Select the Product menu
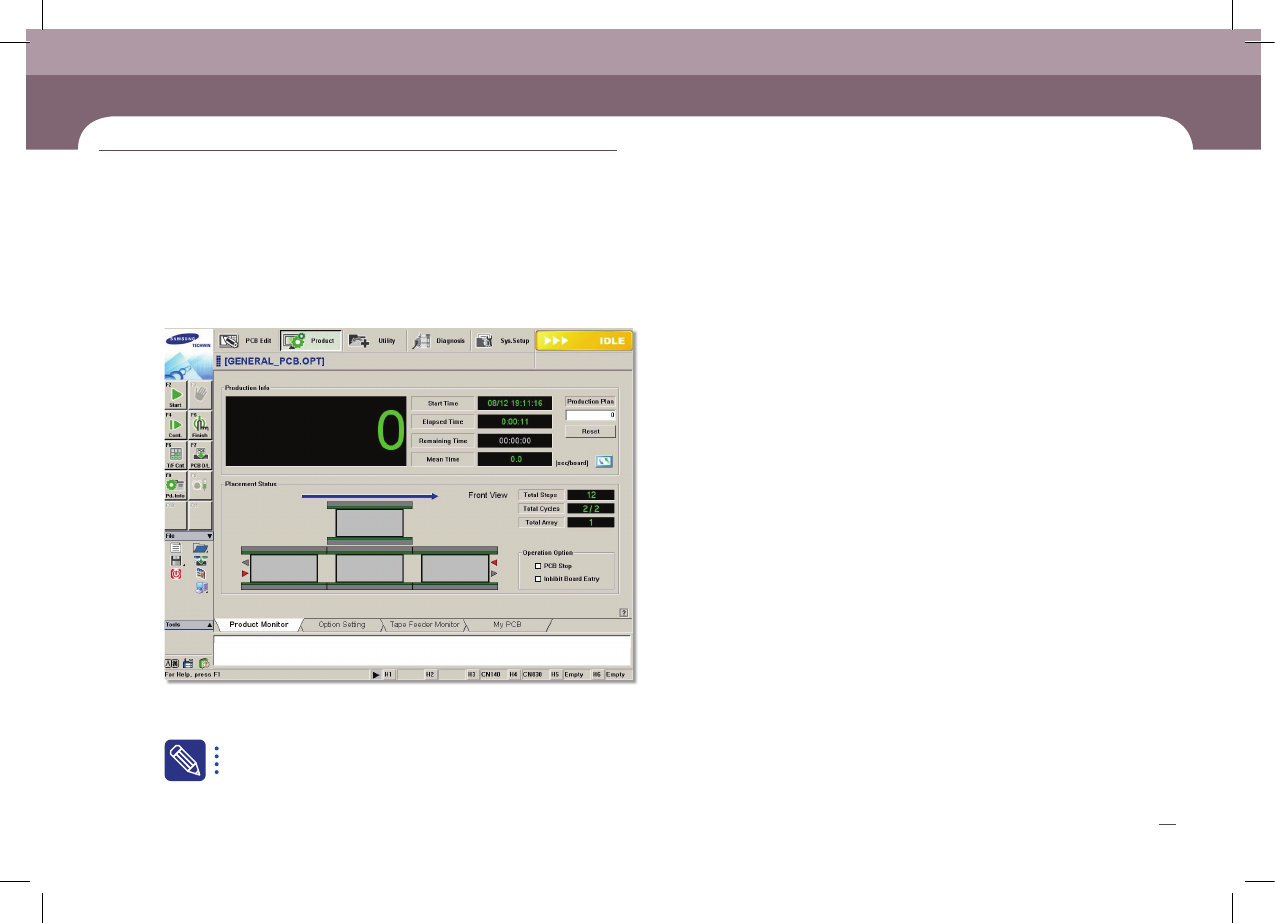Screen dimensions: 1275x923 311,341
